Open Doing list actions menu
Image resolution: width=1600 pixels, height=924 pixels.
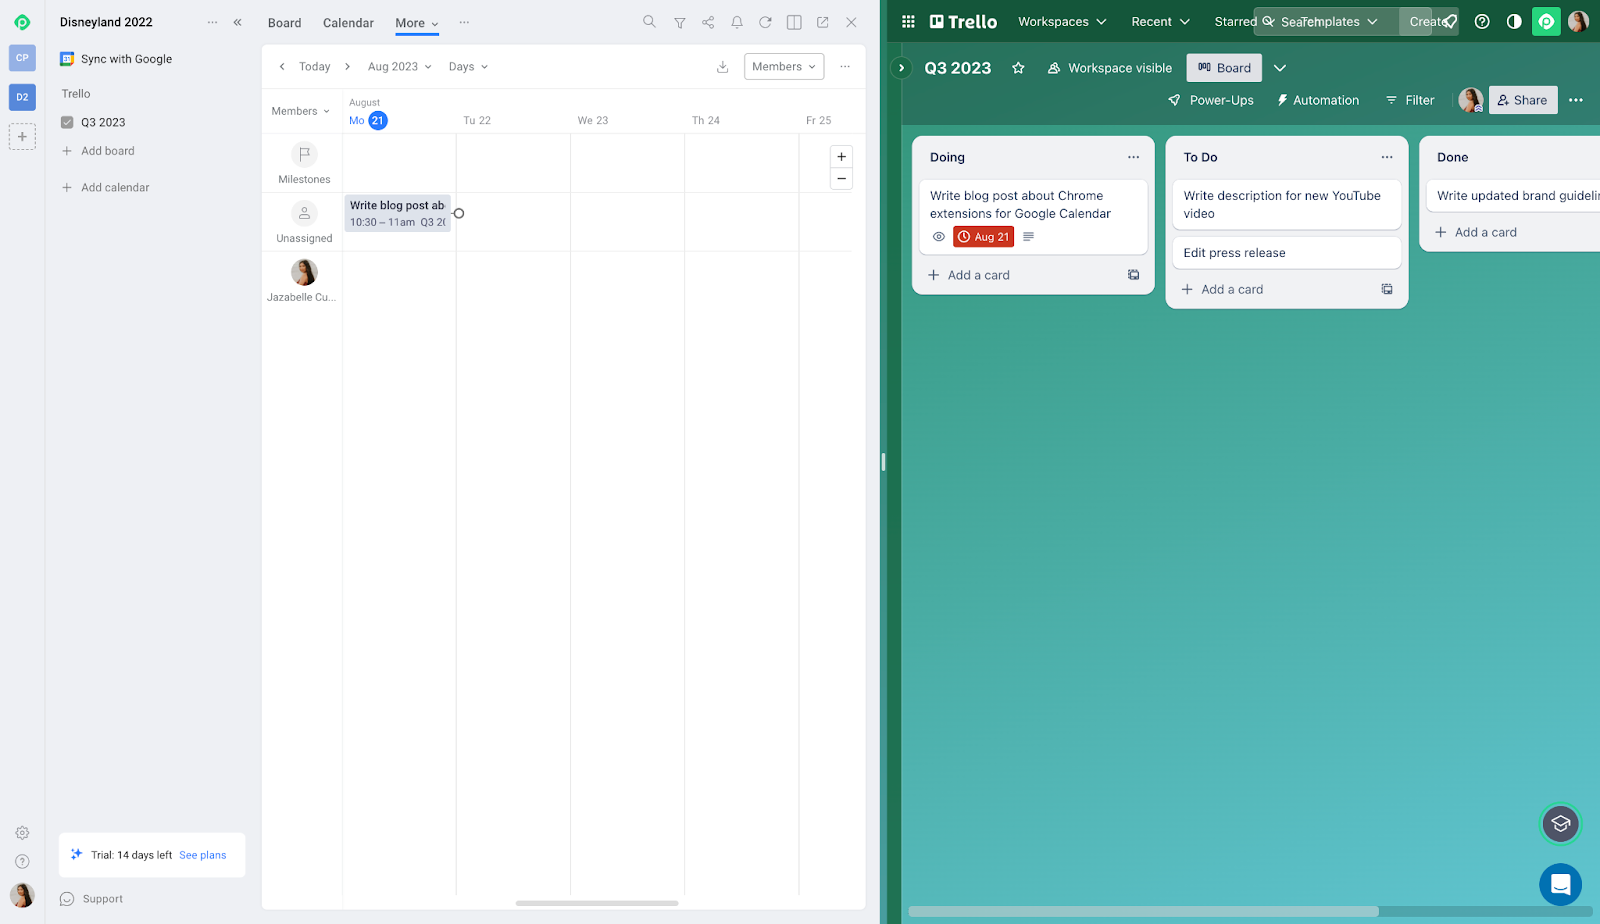point(1133,157)
